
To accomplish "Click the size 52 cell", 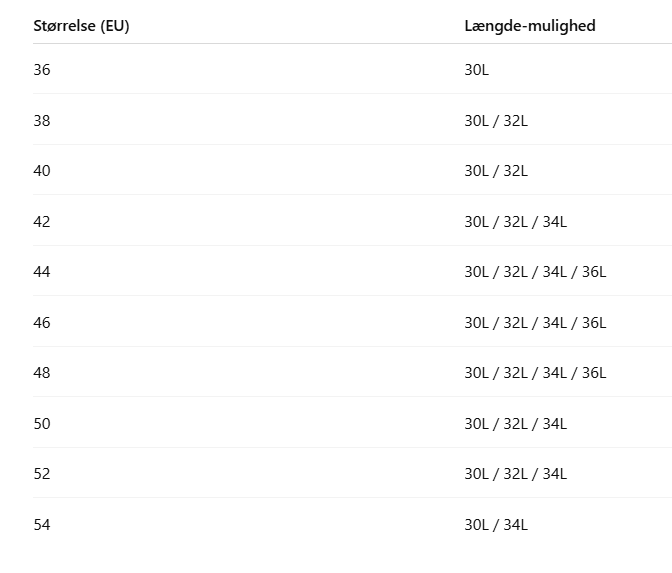I will pyautogui.click(x=41, y=474).
